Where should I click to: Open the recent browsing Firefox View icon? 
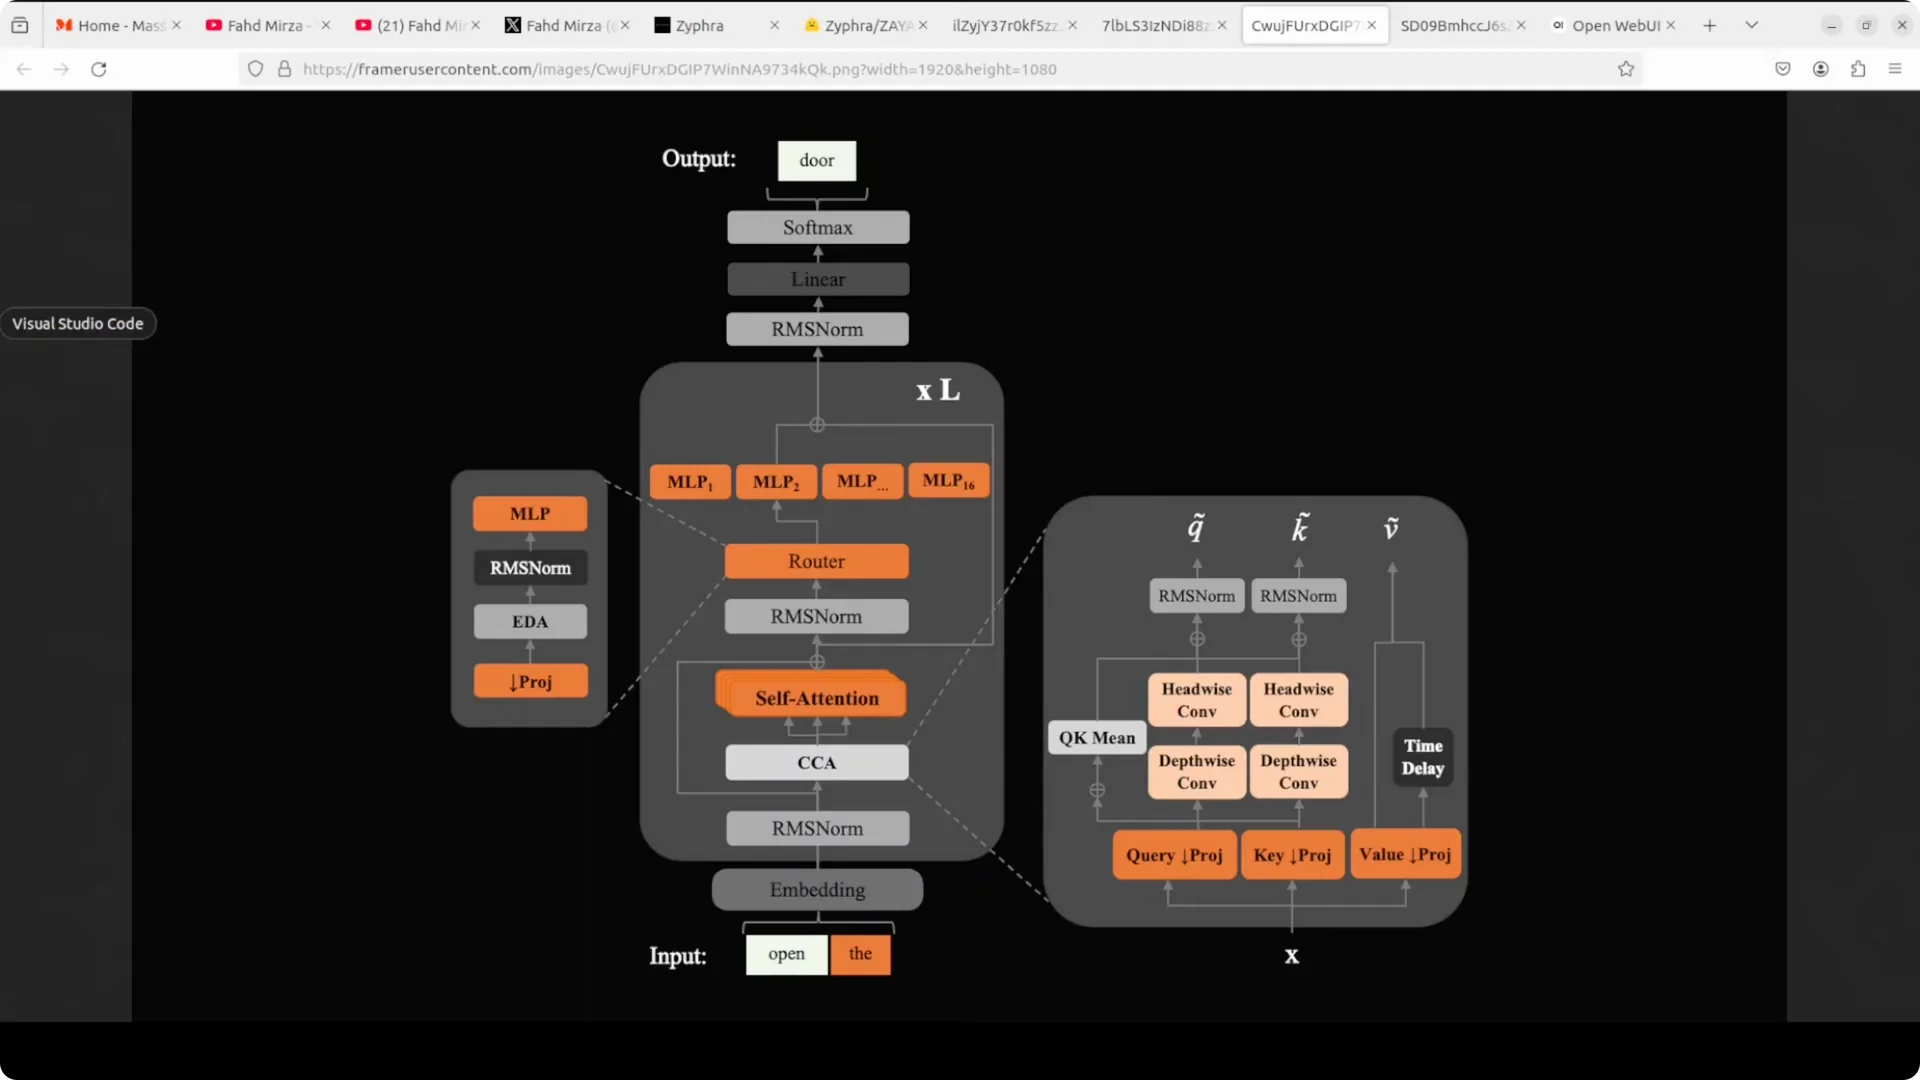20,25
